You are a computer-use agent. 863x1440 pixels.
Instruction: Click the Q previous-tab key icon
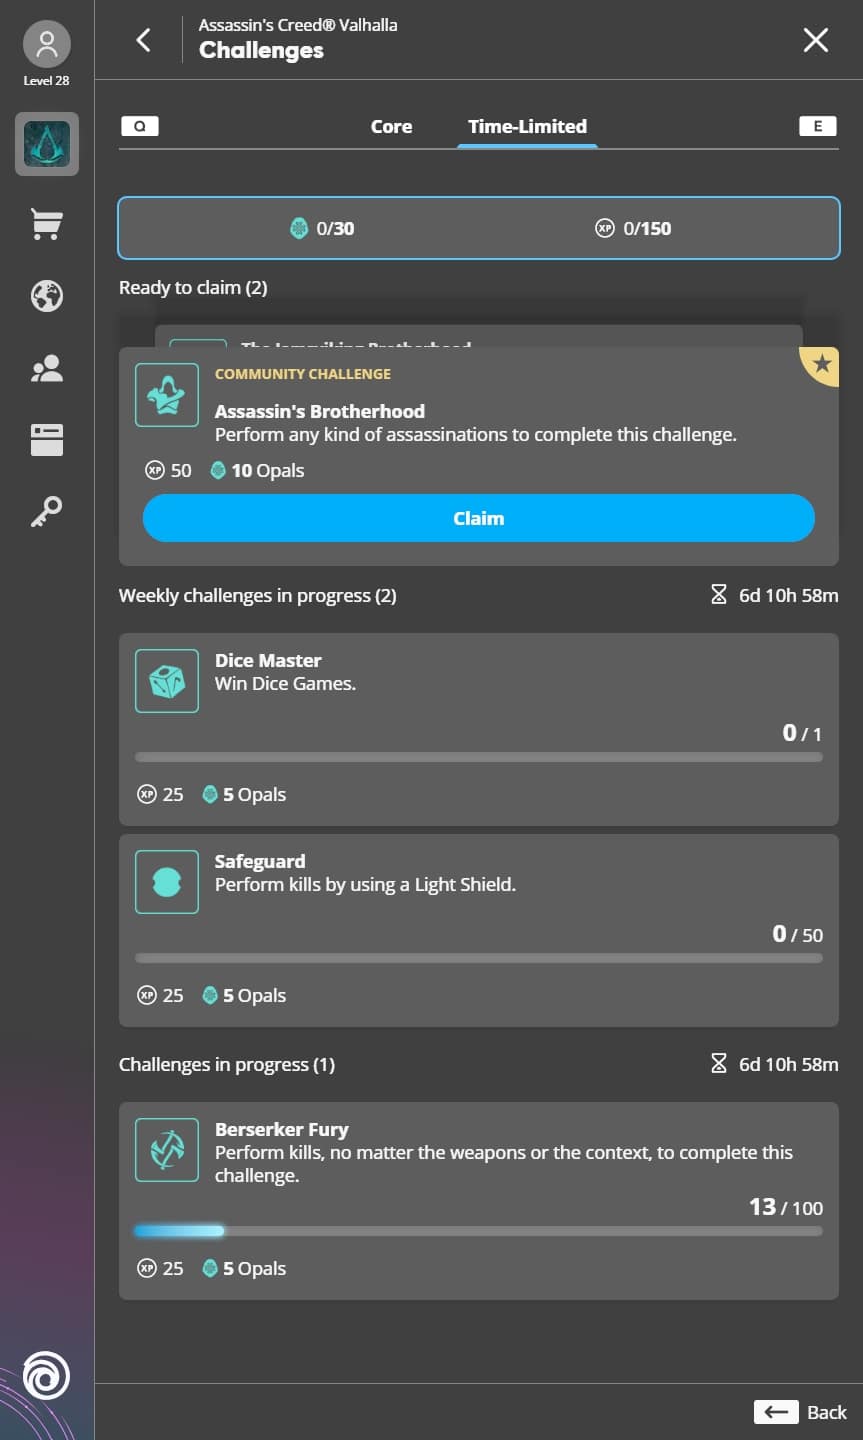point(140,126)
